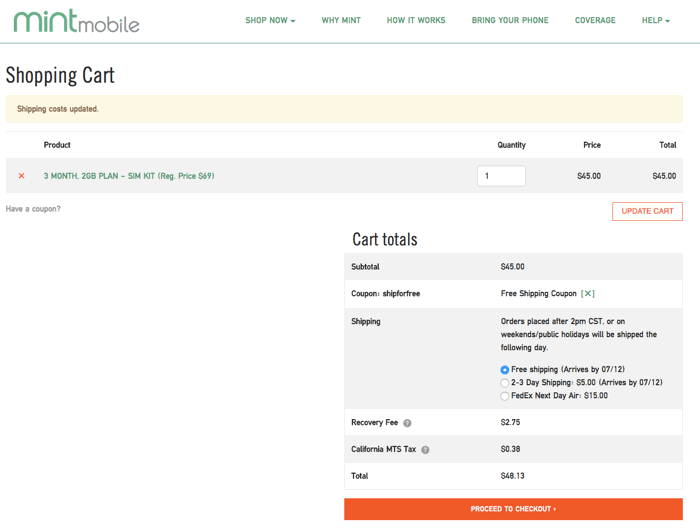This screenshot has height=528, width=700.
Task: Click the Shopping Cart heading
Action: [60, 75]
